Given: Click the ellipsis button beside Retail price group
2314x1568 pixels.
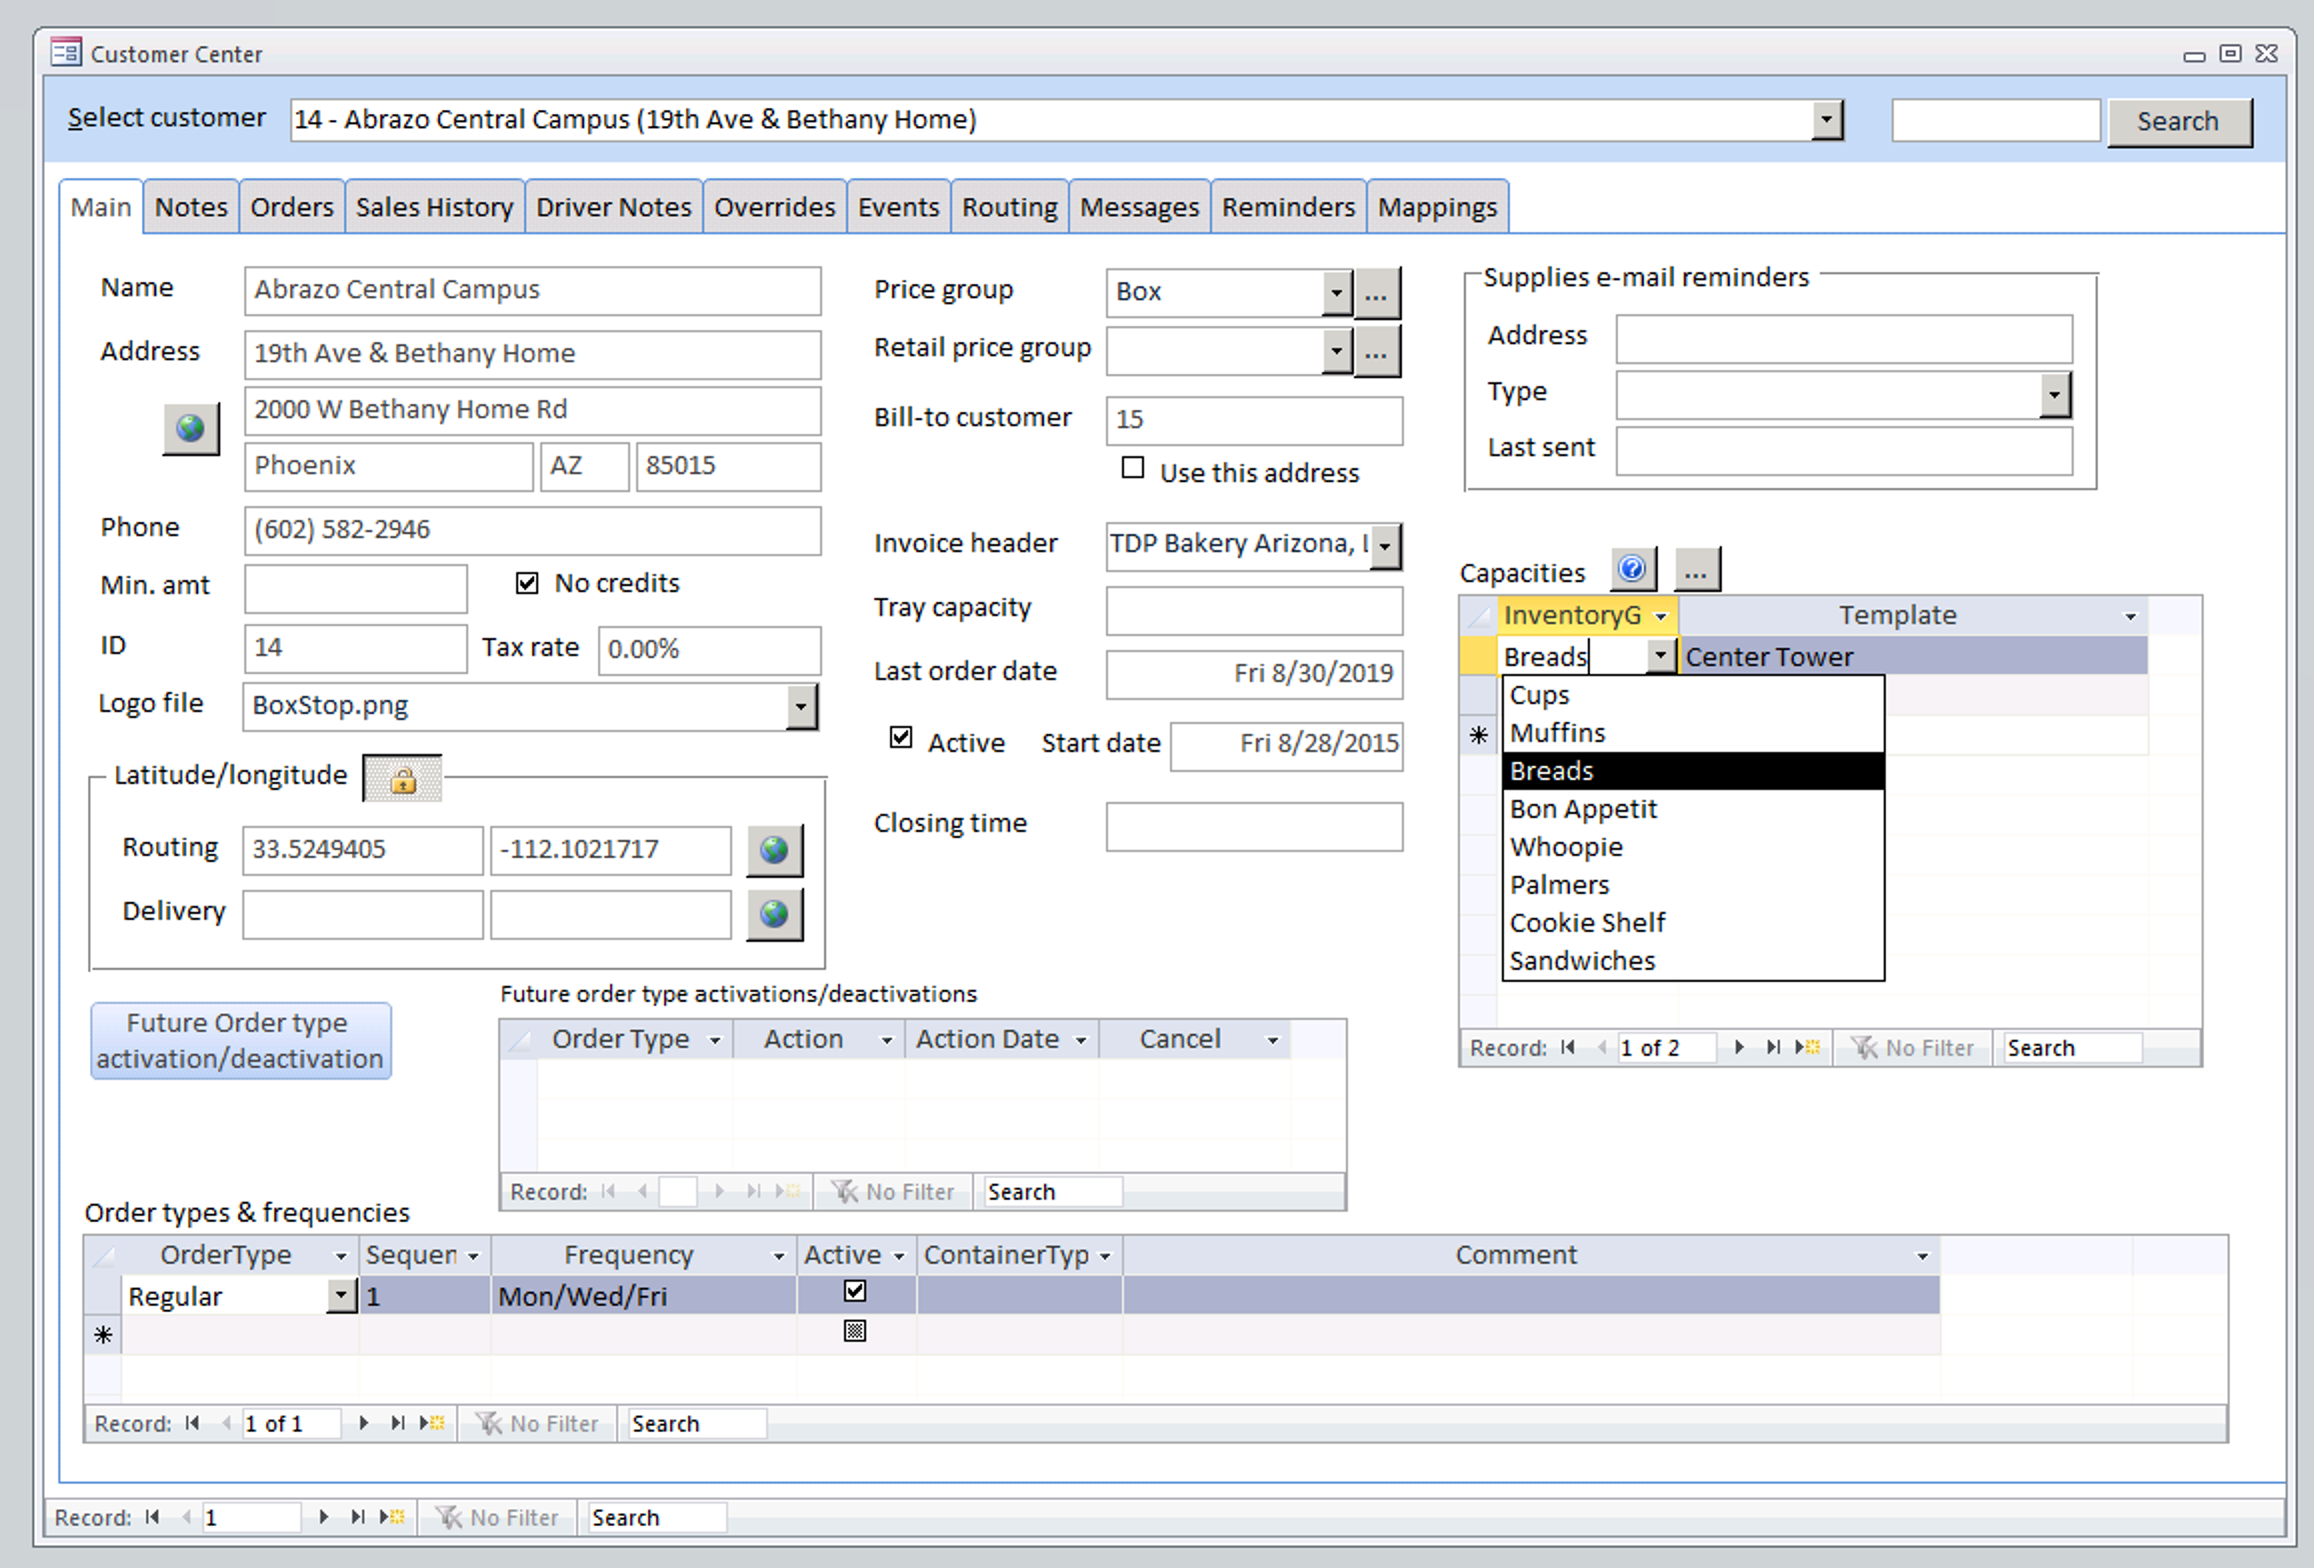Looking at the screenshot, I should click(1376, 351).
